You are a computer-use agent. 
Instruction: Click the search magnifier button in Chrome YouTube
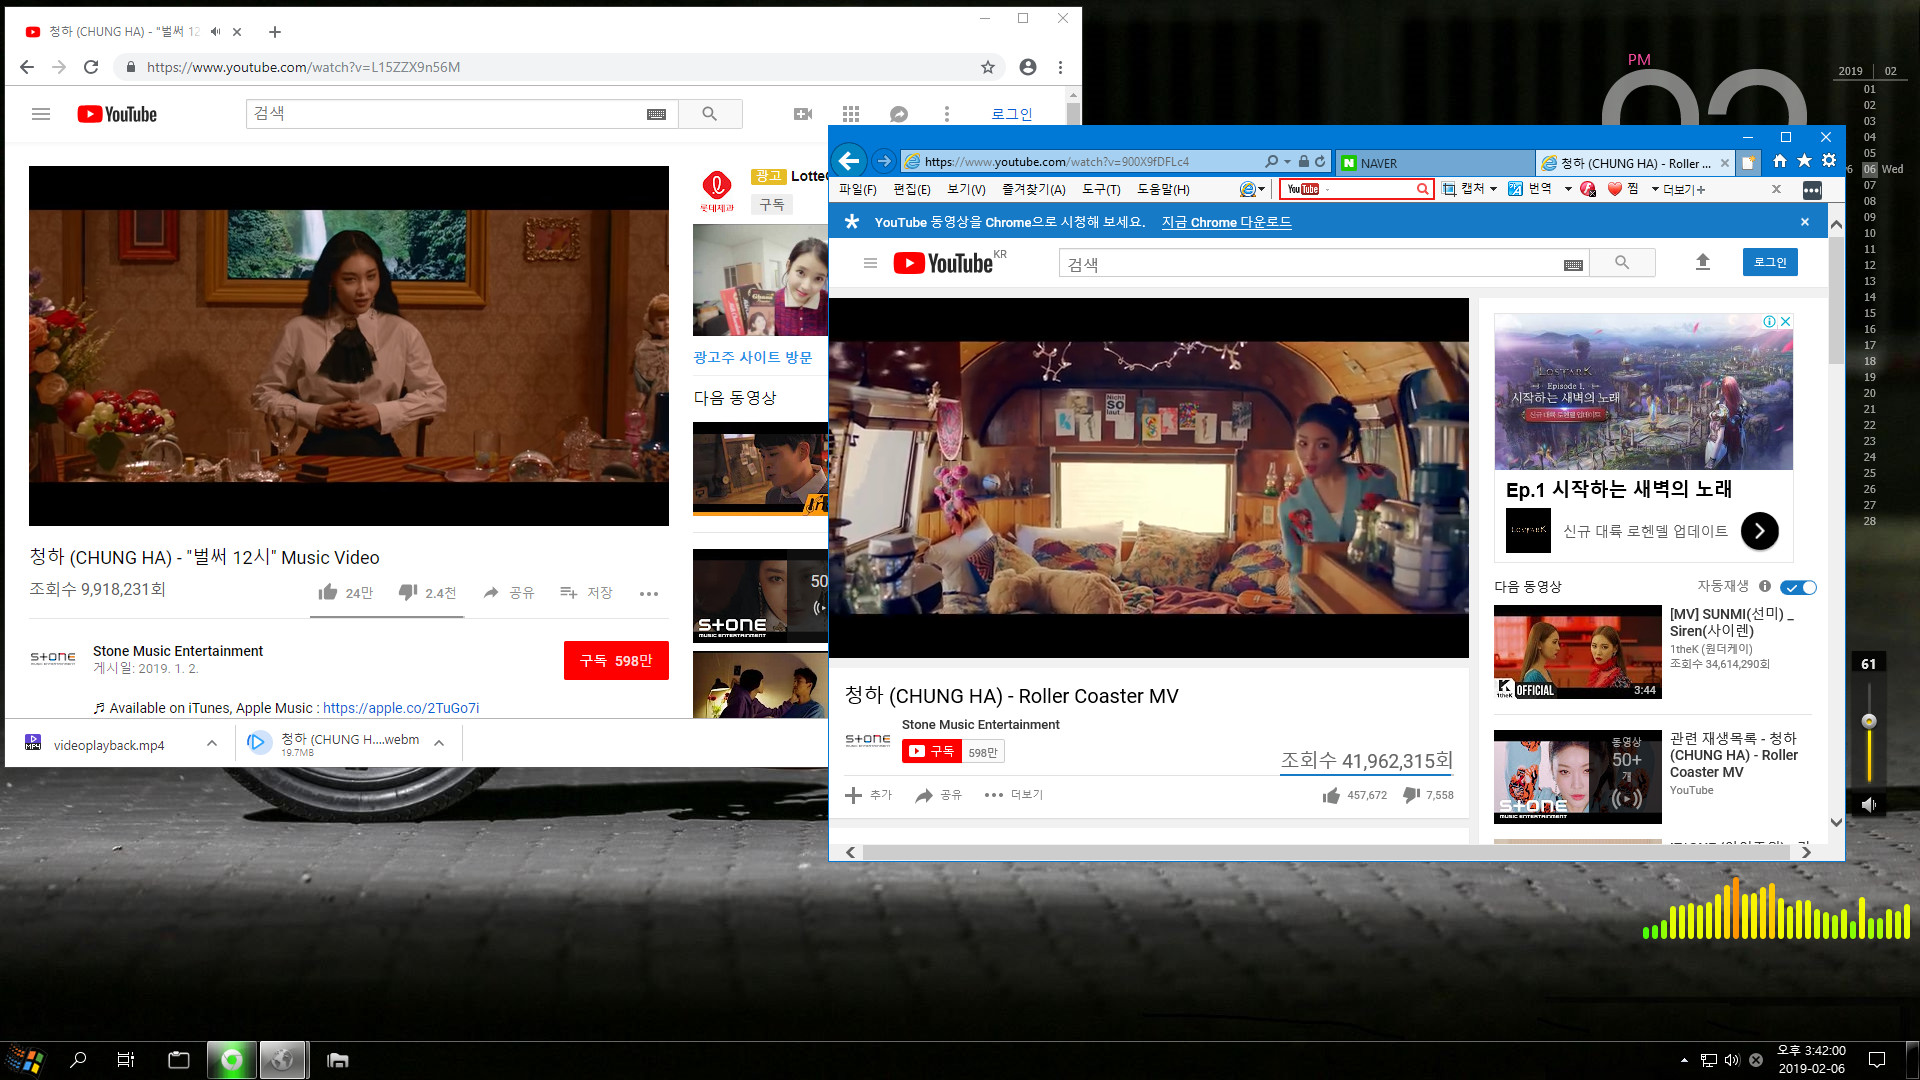click(x=710, y=114)
